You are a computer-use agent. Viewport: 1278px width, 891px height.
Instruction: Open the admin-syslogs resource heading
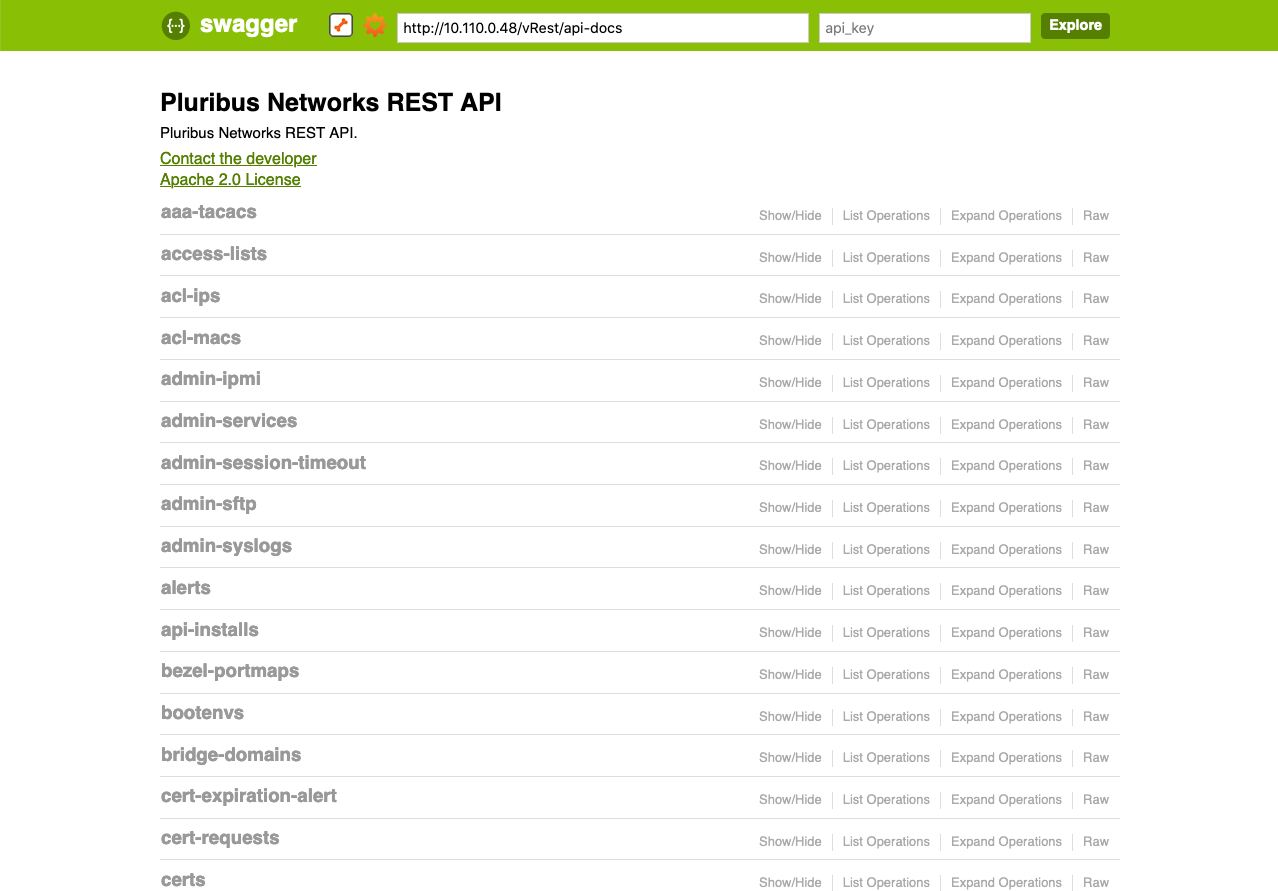(x=227, y=546)
